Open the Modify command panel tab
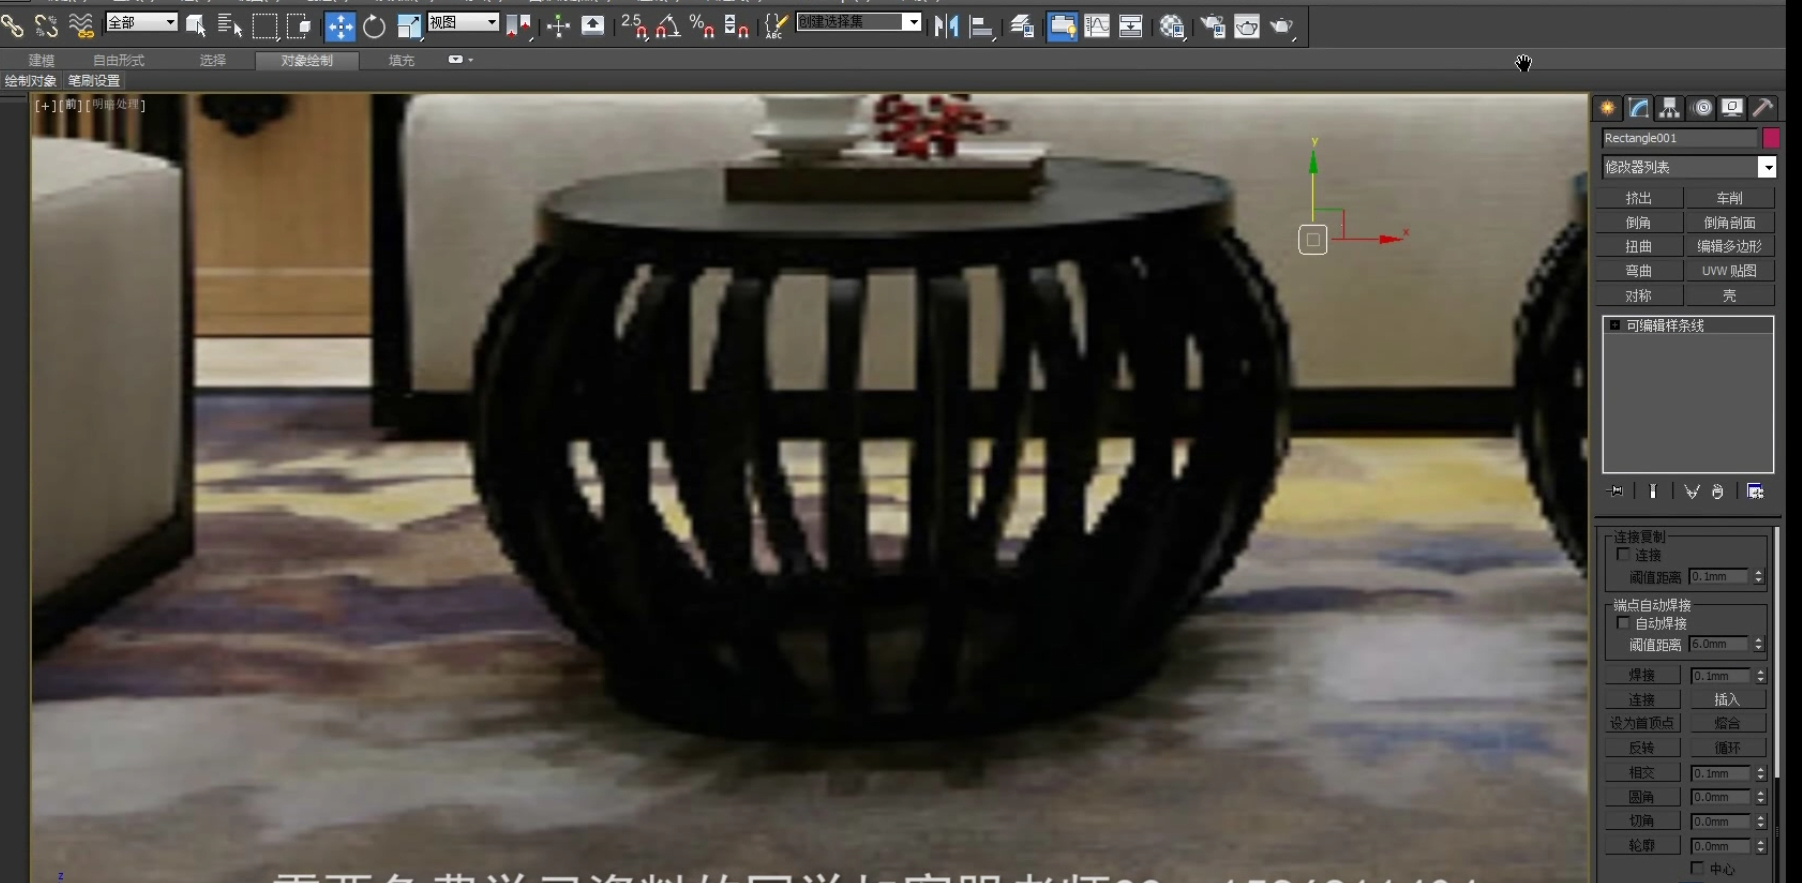Screen dimensions: 1802x883 click(x=1638, y=108)
